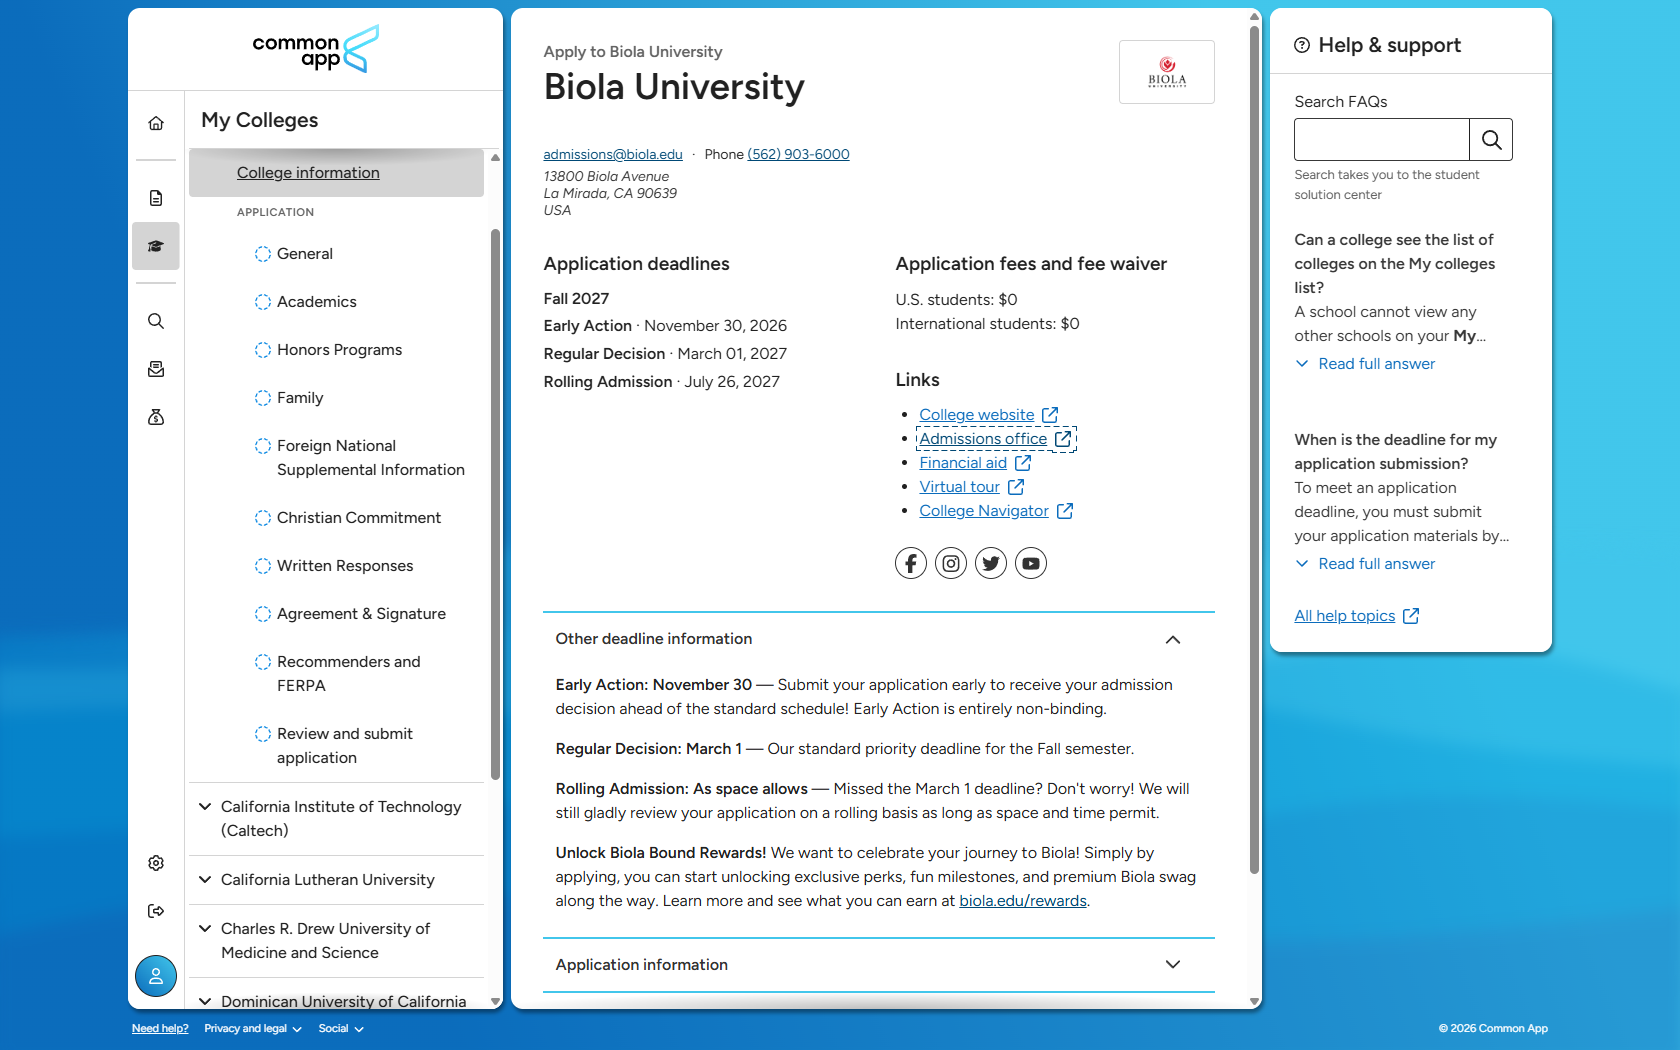Screen dimensions: 1680x1050
Task: Read full answer about submission deadline
Action: tap(1365, 564)
